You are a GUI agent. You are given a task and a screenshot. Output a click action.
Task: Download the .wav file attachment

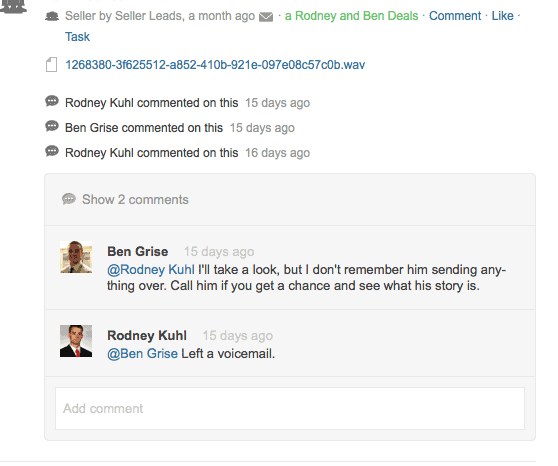215,65
